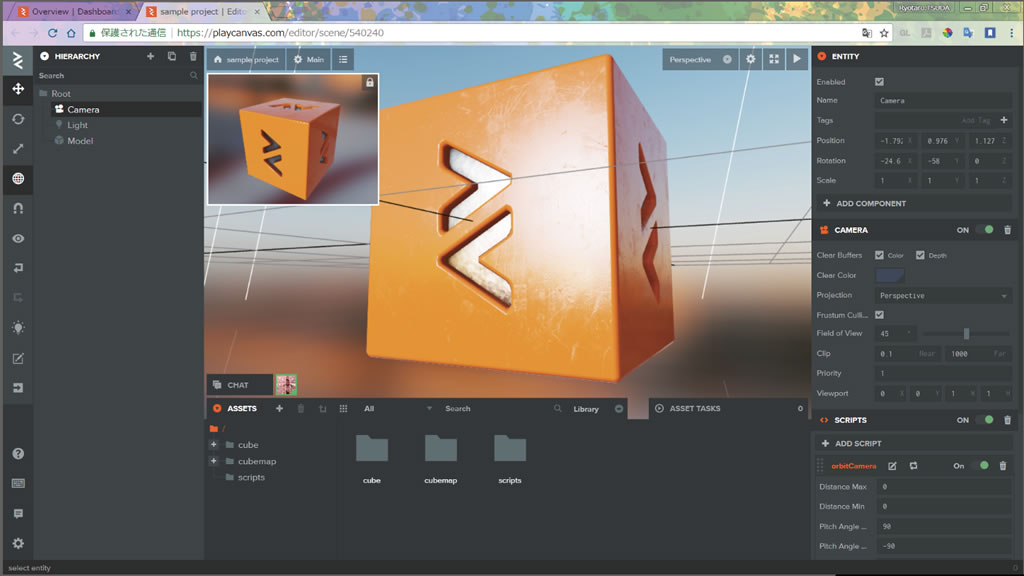Open the scene list menu icon

(343, 59)
